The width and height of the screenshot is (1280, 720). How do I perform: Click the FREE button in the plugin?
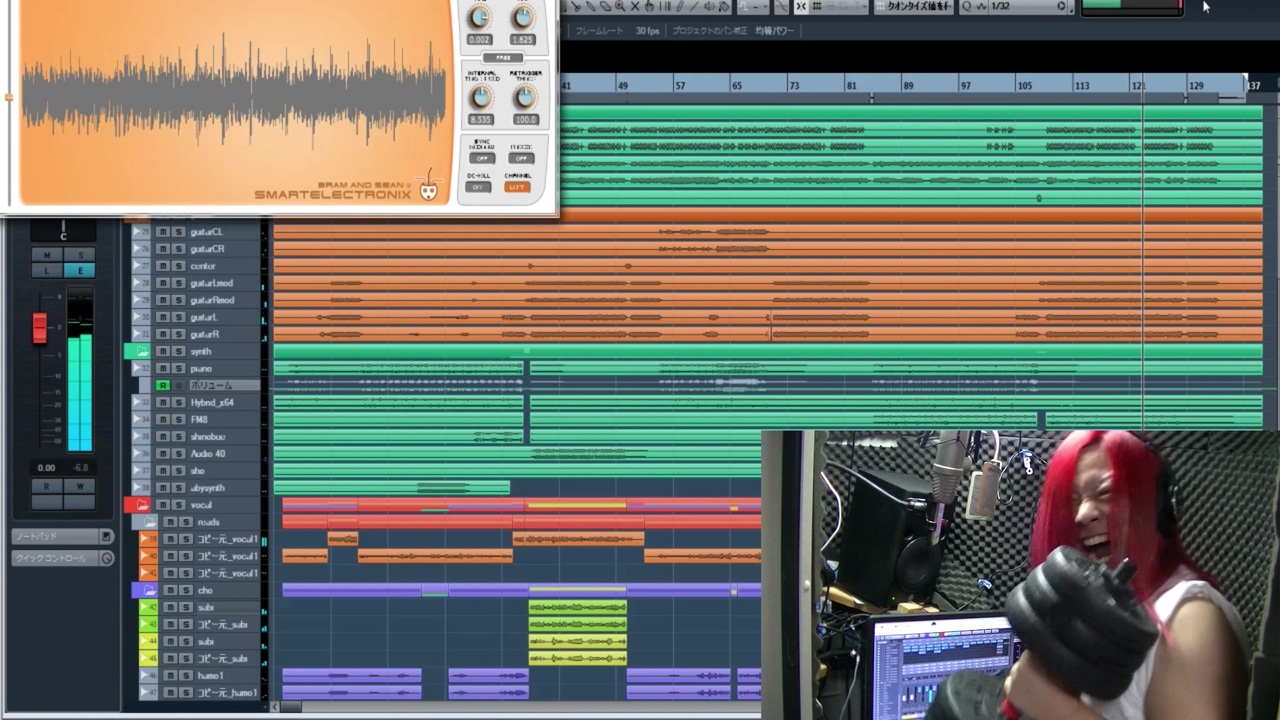coord(503,58)
